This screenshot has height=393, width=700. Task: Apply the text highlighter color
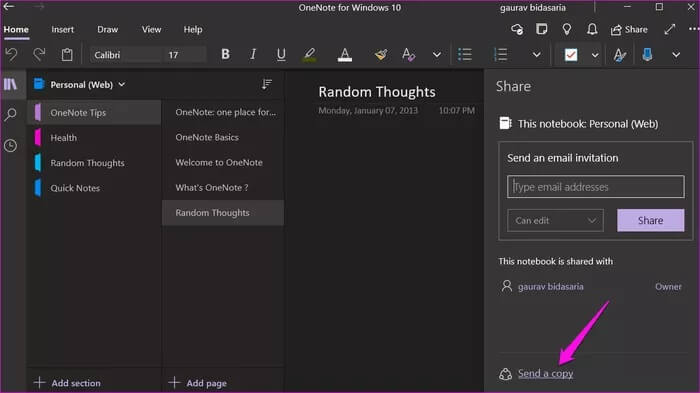[309, 54]
